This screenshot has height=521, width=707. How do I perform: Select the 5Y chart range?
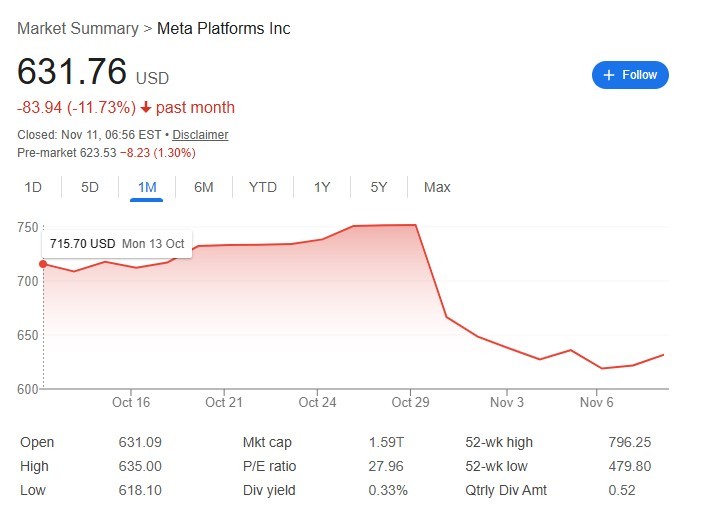379,187
